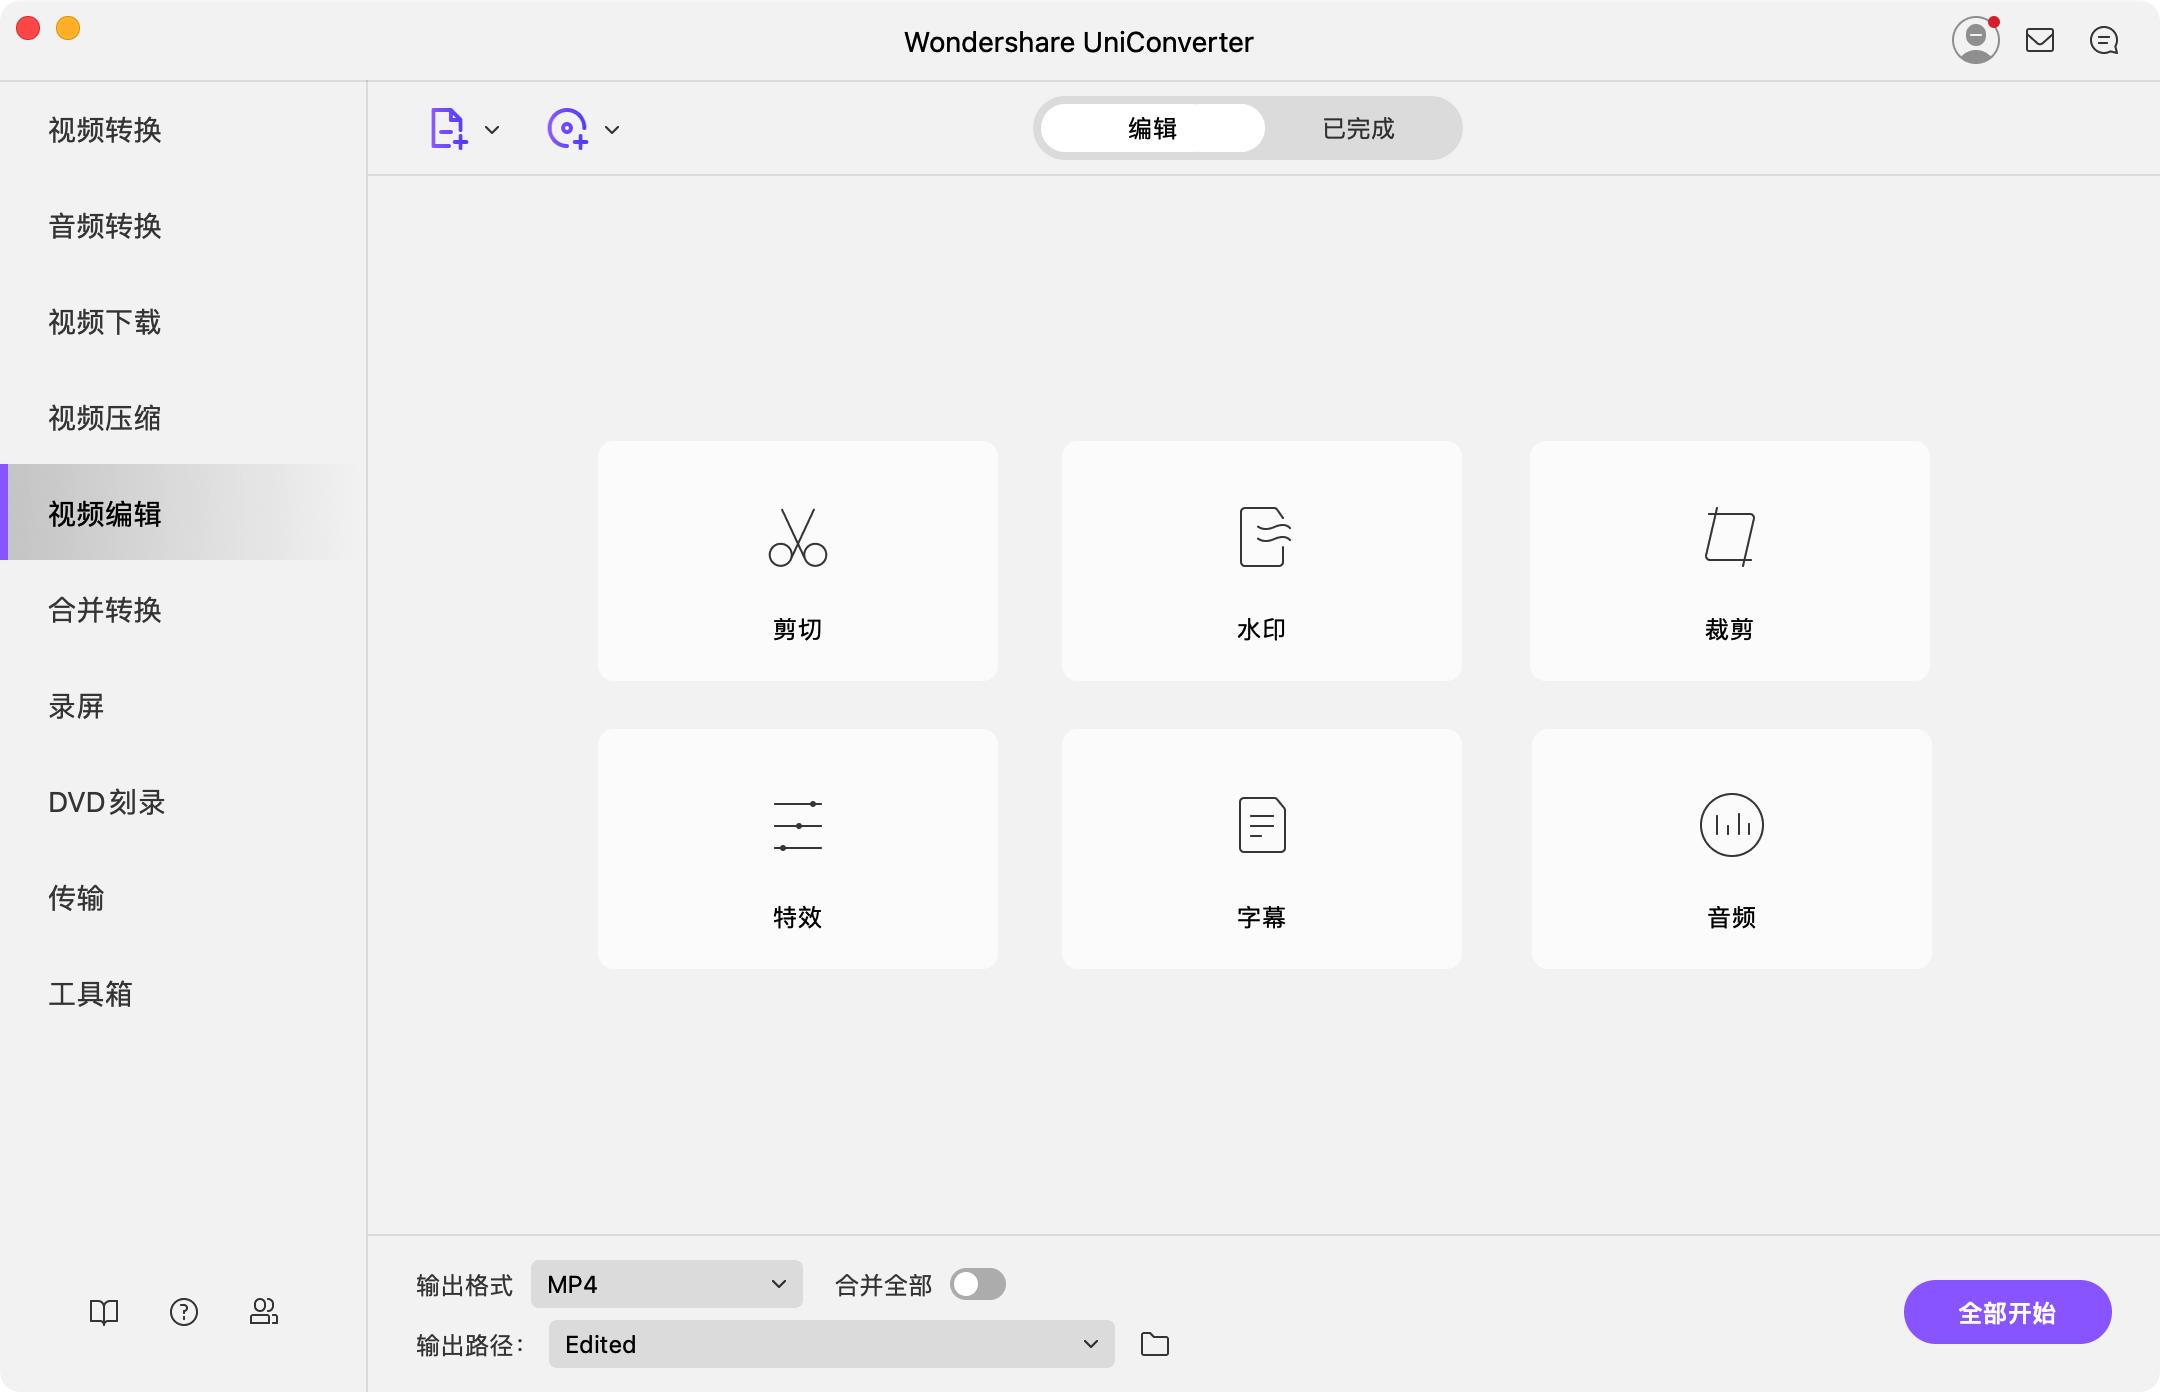Open the 音频 (Audio) editing tool

click(x=1728, y=849)
